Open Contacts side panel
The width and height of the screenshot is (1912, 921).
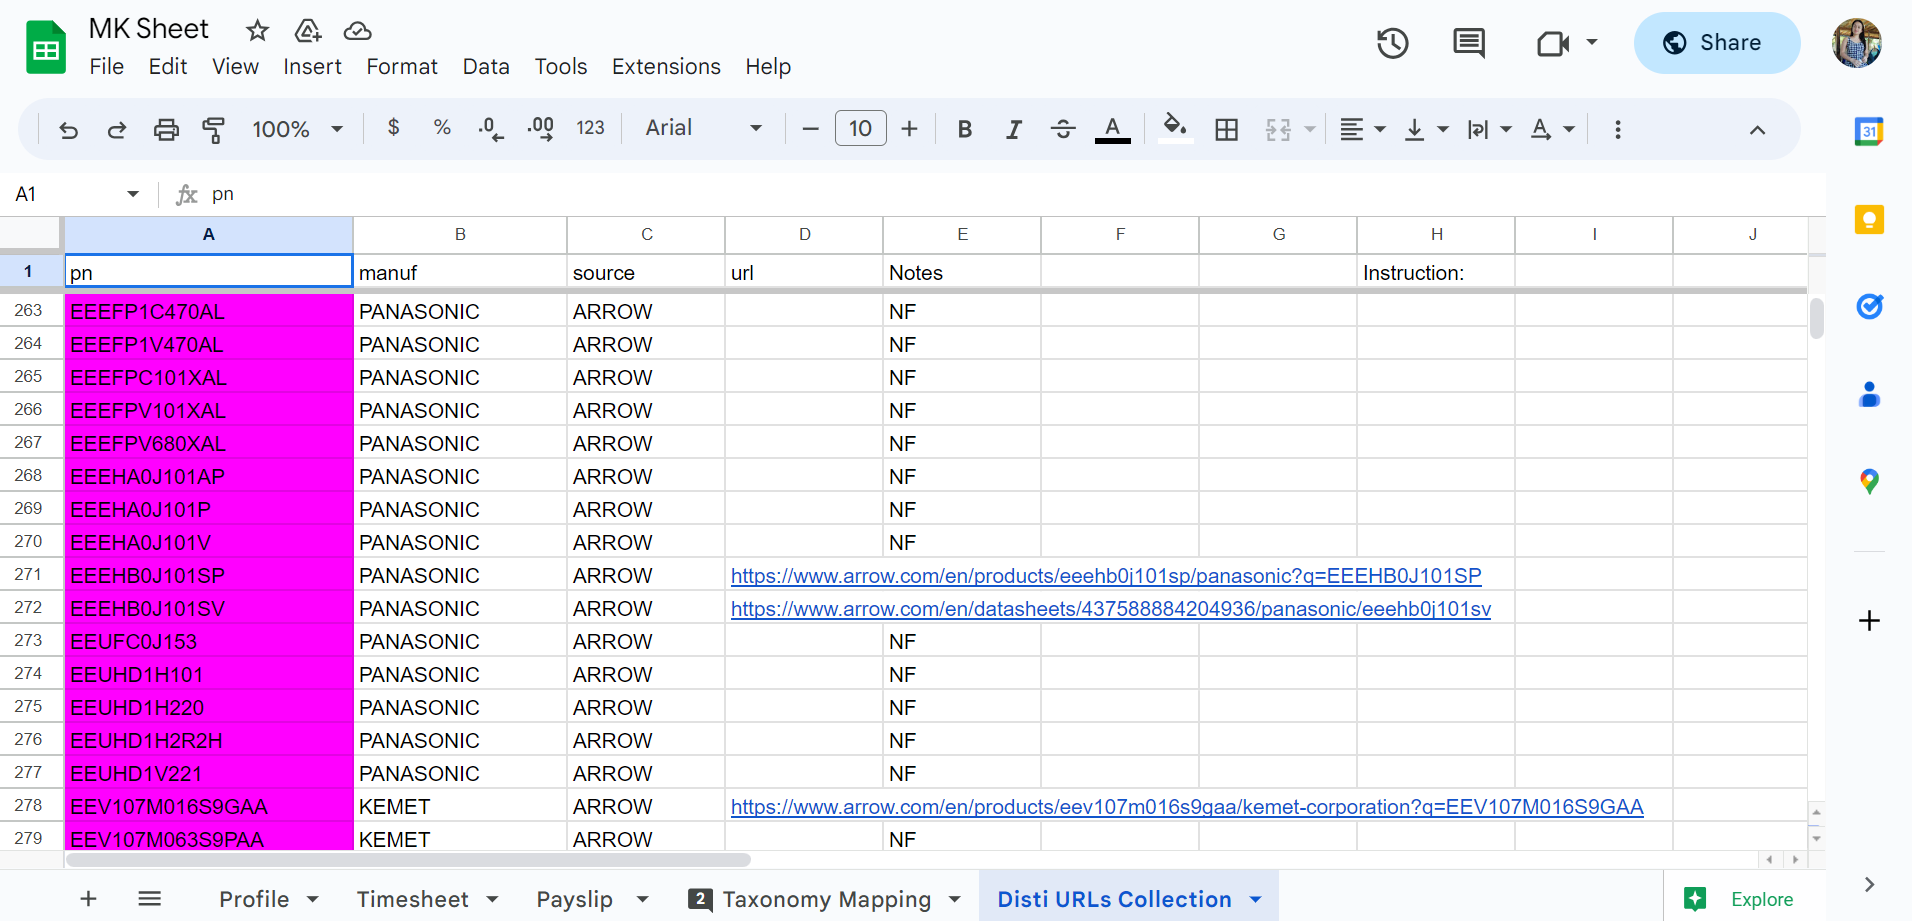[1869, 394]
